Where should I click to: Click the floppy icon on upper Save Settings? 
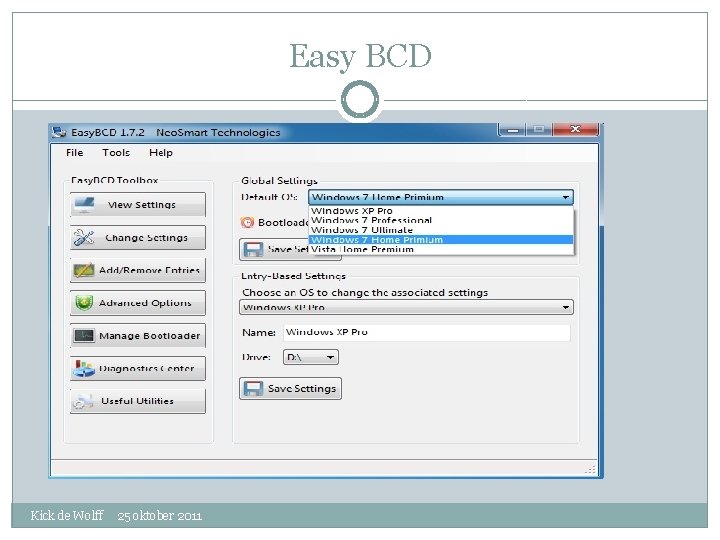click(253, 249)
